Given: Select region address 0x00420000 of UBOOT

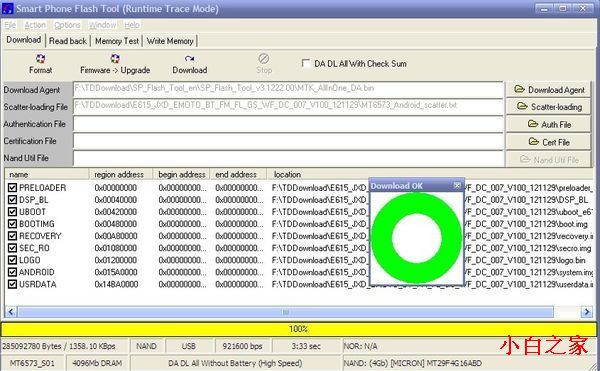Looking at the screenshot, I should tap(116, 212).
